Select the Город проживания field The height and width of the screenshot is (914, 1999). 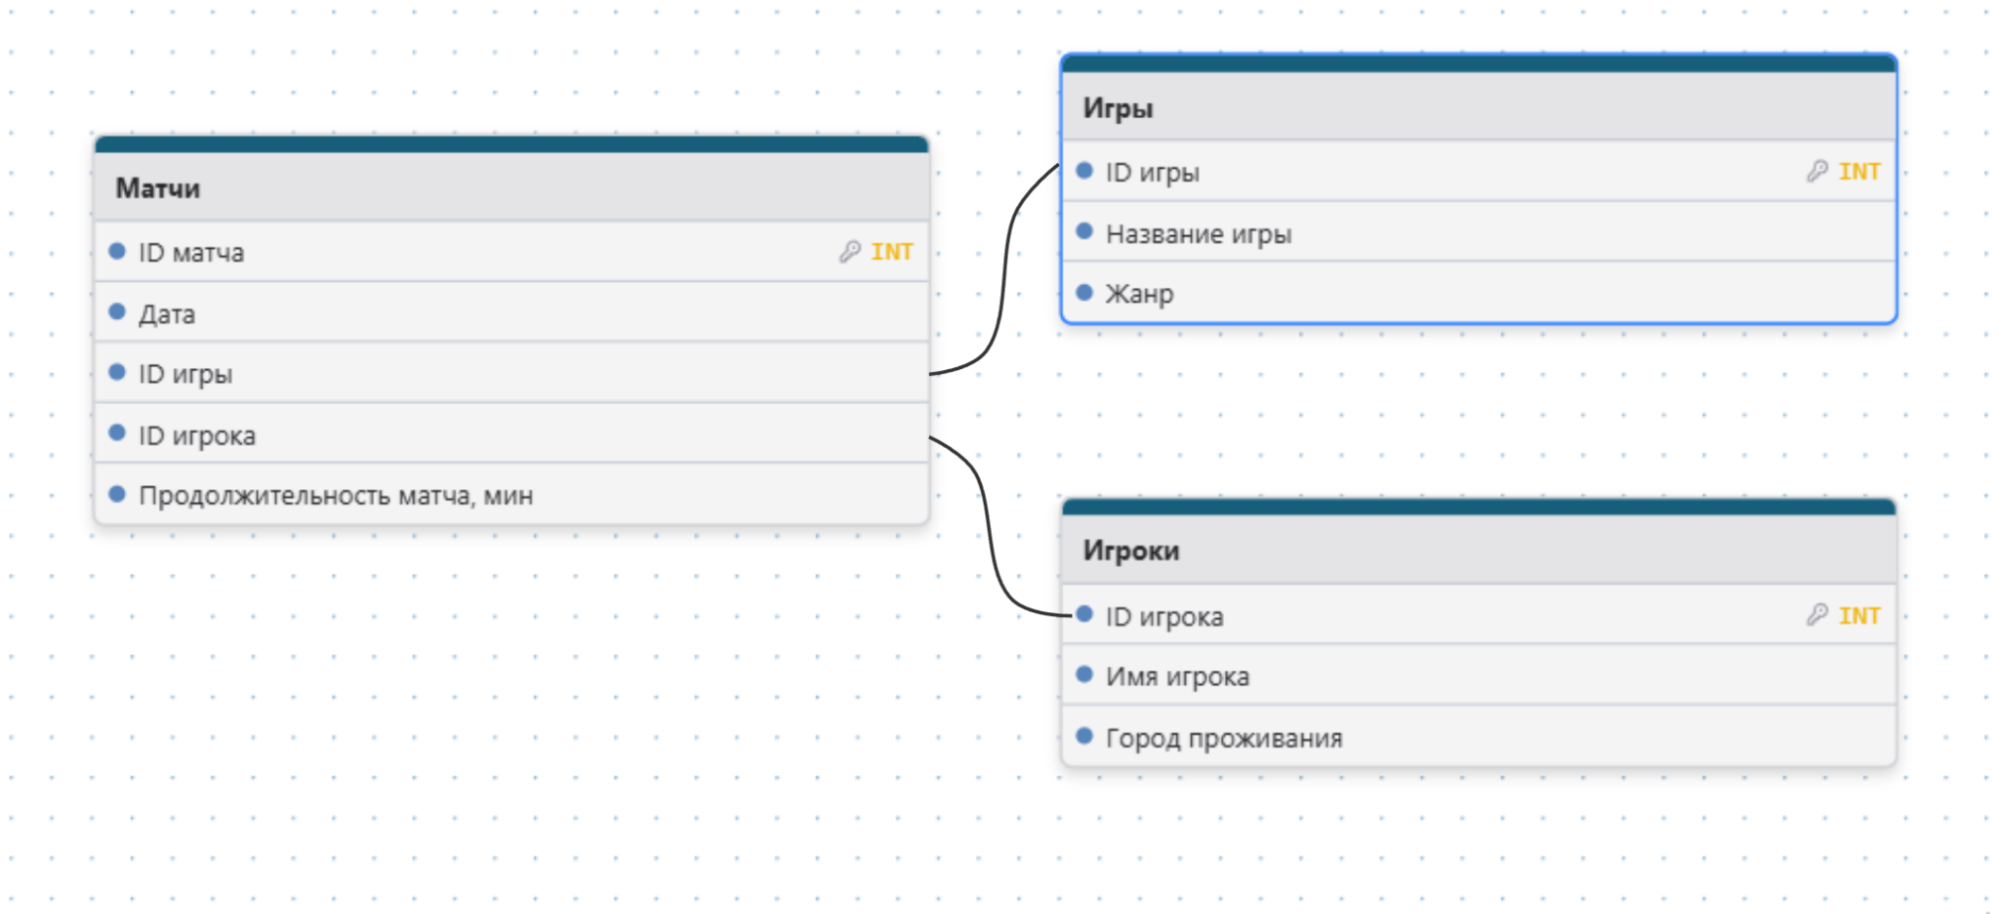coord(1479,737)
